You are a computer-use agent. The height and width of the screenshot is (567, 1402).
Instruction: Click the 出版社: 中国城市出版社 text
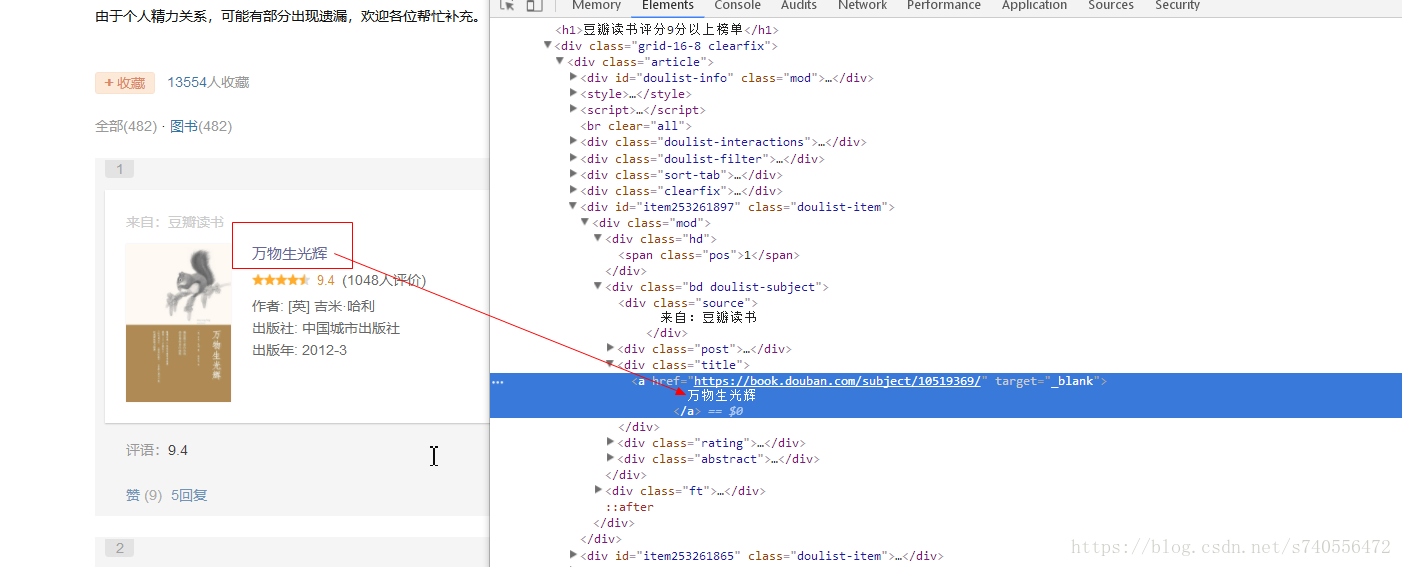[326, 328]
